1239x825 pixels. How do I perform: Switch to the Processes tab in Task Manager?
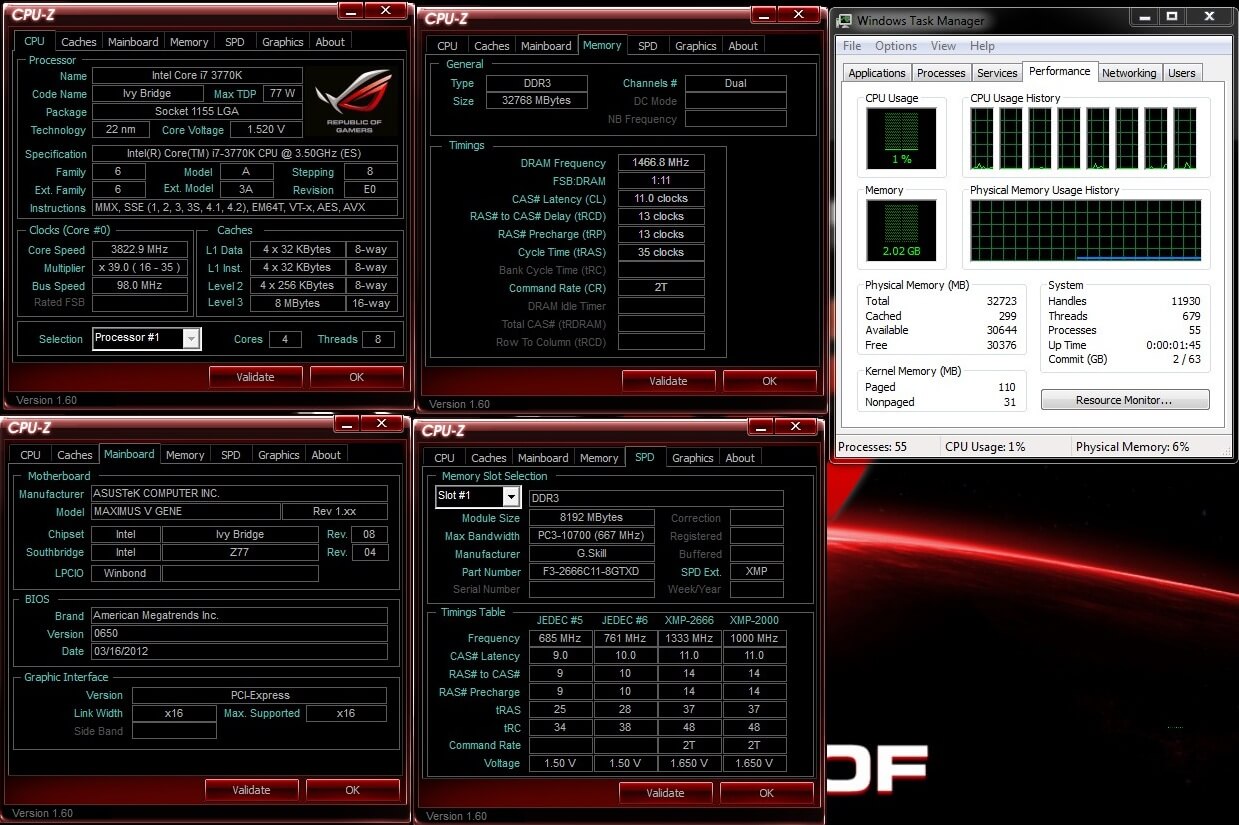pyautogui.click(x=941, y=73)
